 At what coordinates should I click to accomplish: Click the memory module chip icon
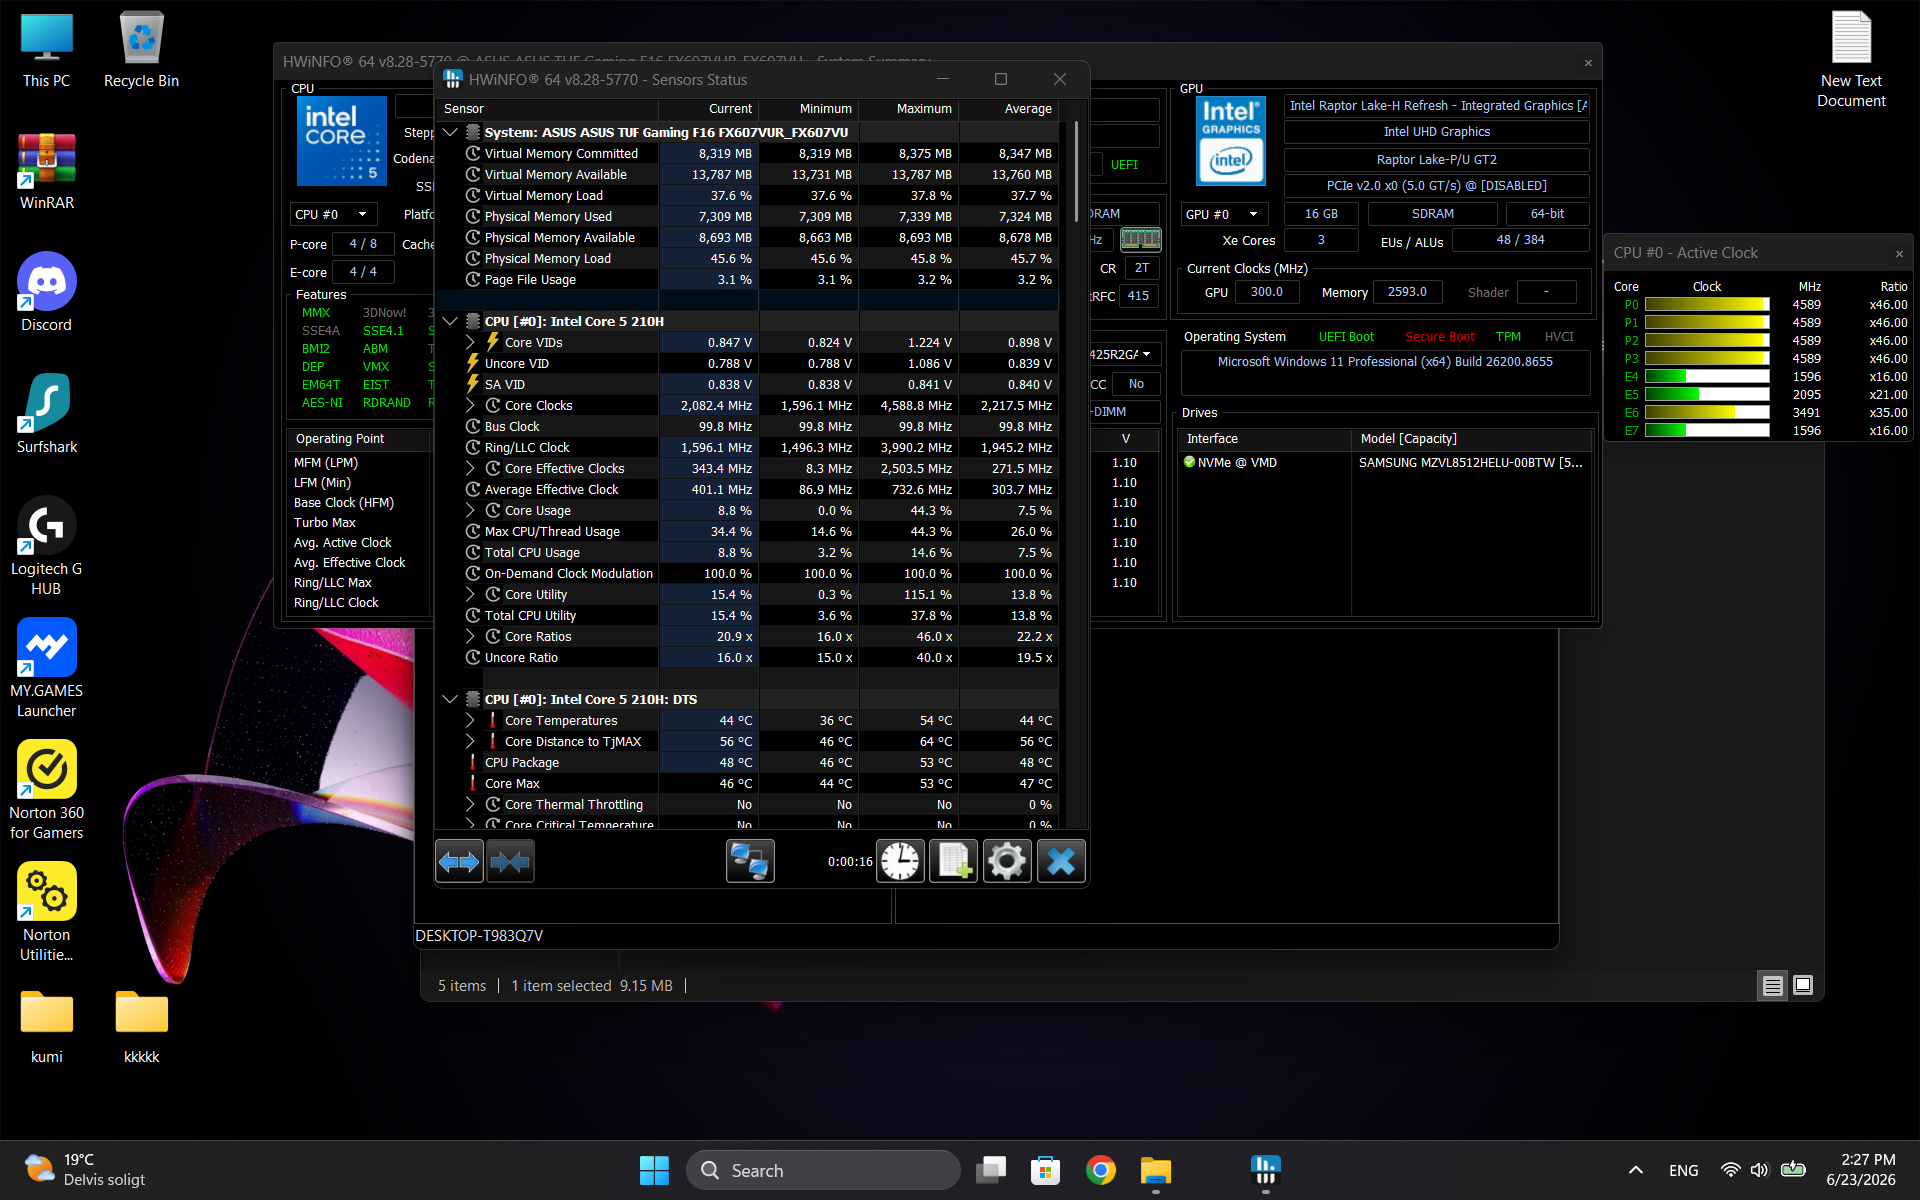tap(1140, 239)
